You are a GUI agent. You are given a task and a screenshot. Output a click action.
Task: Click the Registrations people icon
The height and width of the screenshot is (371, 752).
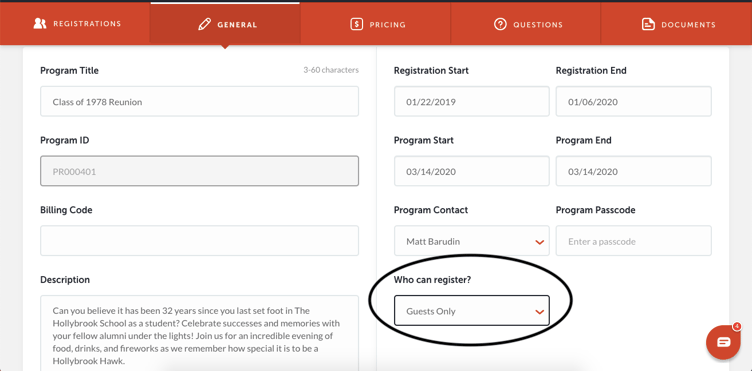coord(40,24)
